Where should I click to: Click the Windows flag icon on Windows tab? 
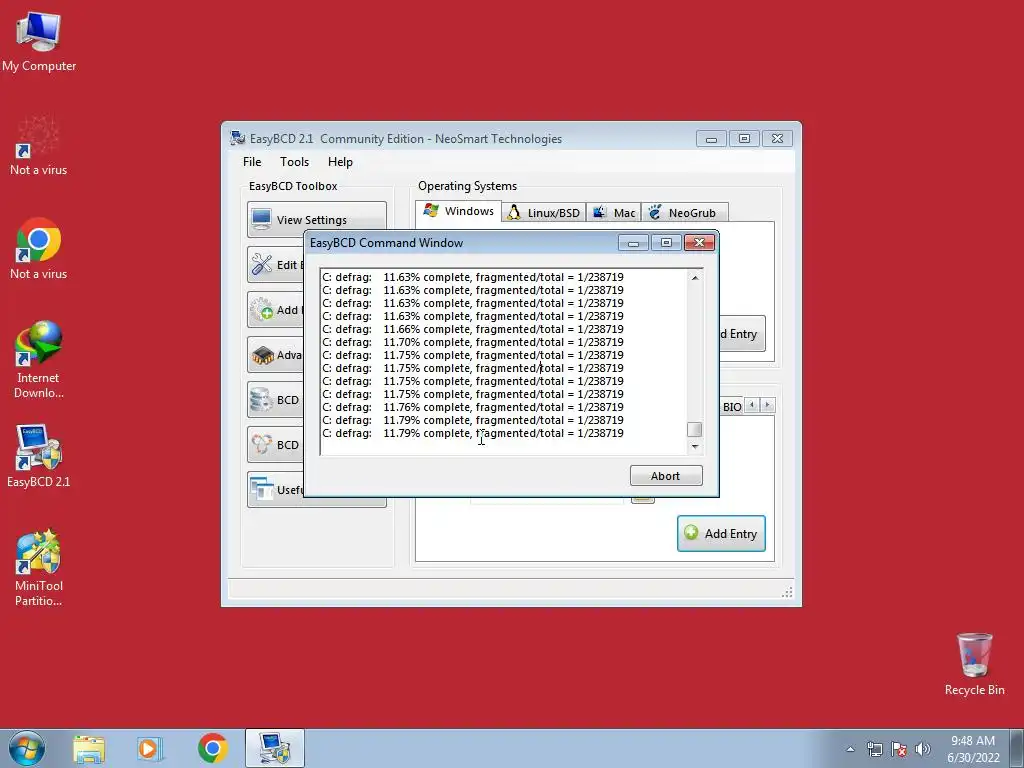click(x=431, y=210)
